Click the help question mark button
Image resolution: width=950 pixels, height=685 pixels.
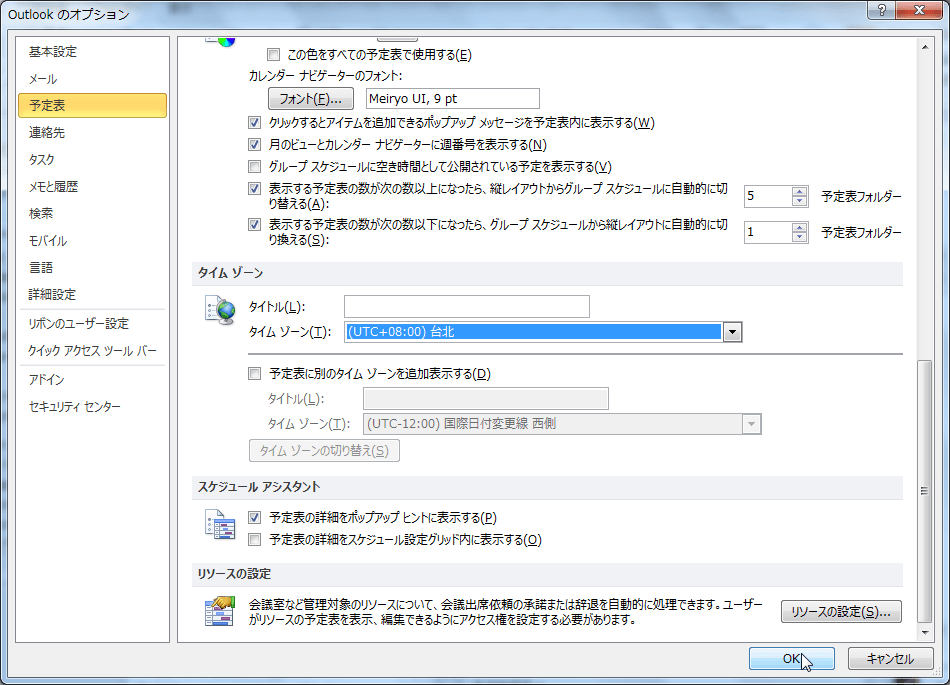point(881,10)
